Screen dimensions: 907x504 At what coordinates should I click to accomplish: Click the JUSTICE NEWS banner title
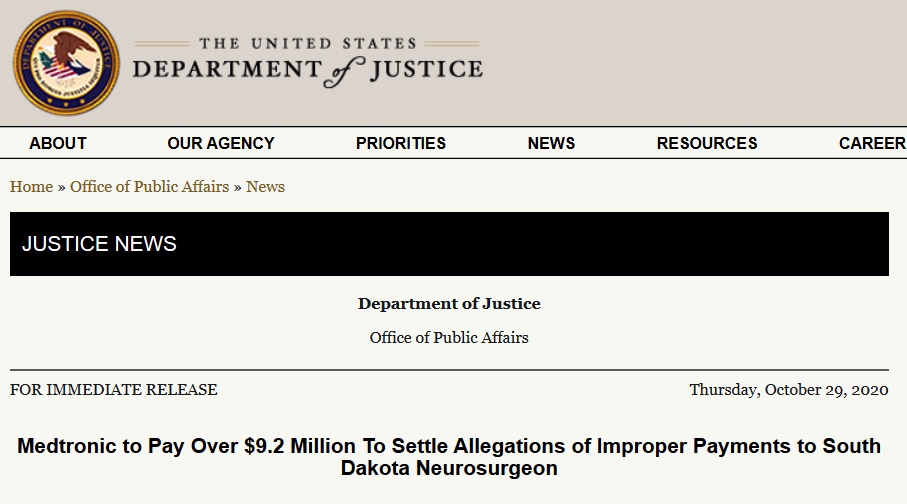[99, 244]
